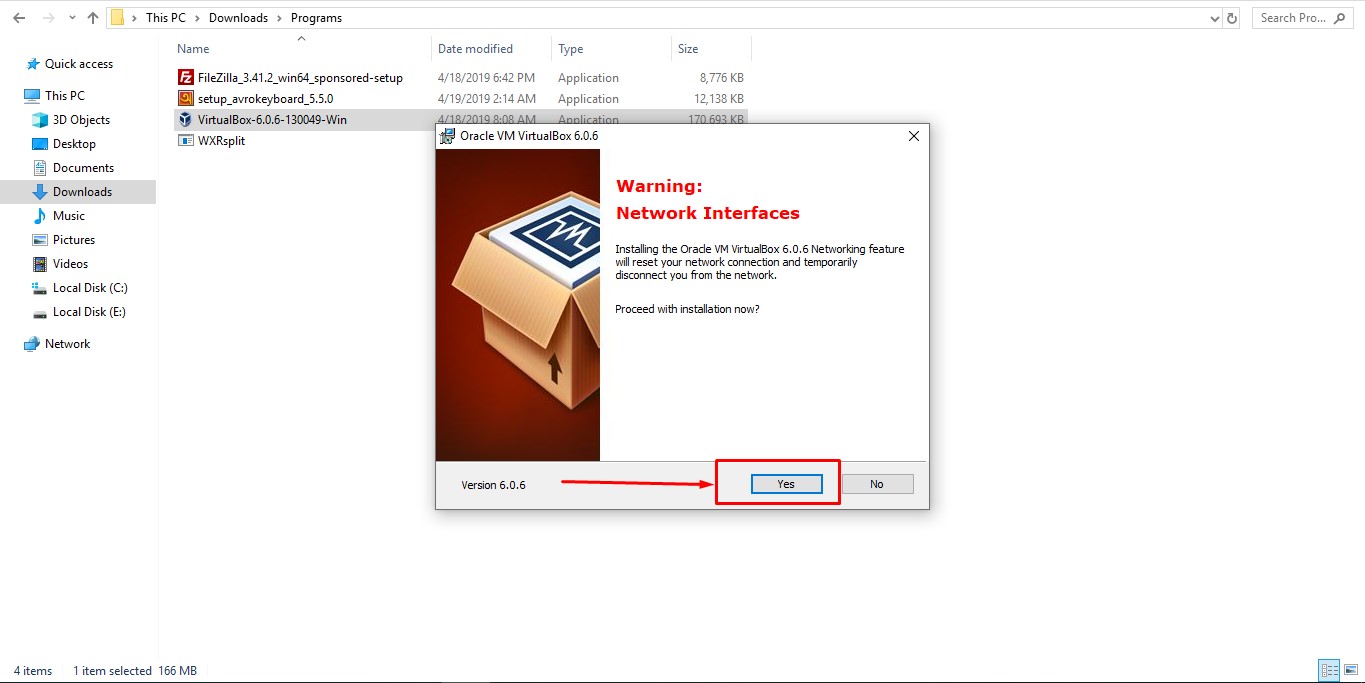Open 3D Objects folder
This screenshot has height=683, width=1365.
coord(81,120)
